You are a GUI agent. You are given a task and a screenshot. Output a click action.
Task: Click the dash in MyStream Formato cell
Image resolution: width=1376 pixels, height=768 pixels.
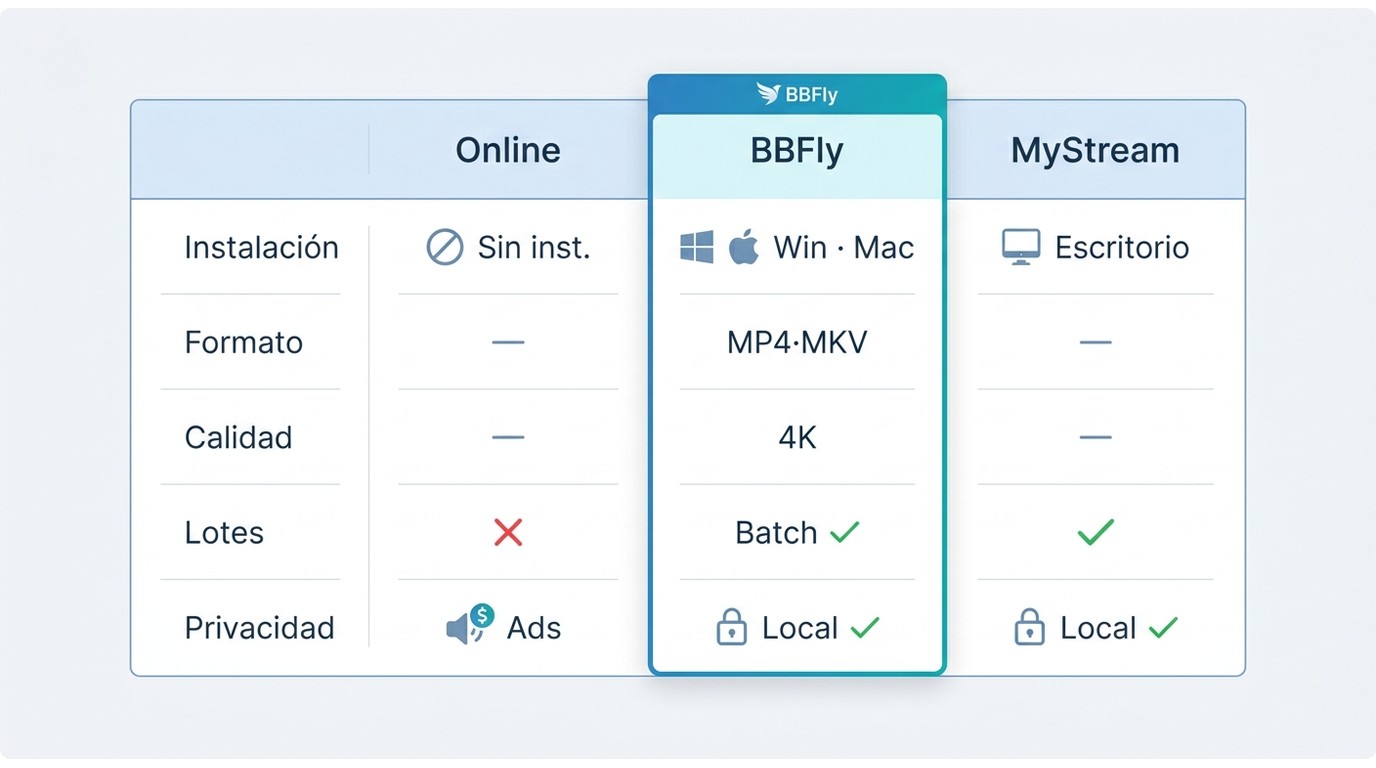1096,342
